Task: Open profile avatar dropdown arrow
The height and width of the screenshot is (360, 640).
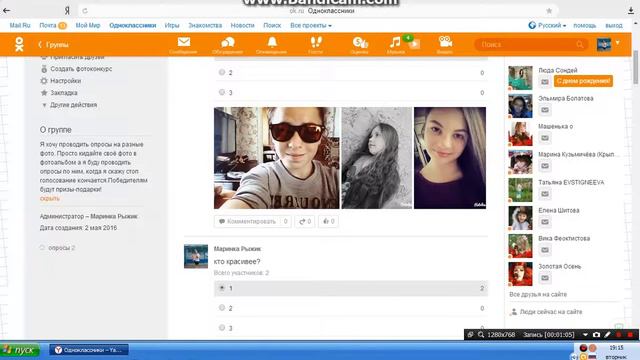Action: [x=618, y=42]
